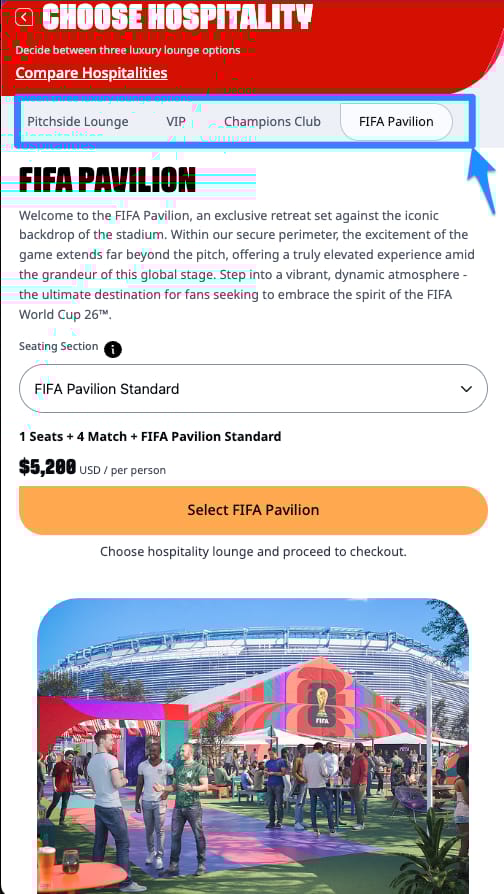Select the highlighted FIFA Pavilion tab

(x=396, y=121)
